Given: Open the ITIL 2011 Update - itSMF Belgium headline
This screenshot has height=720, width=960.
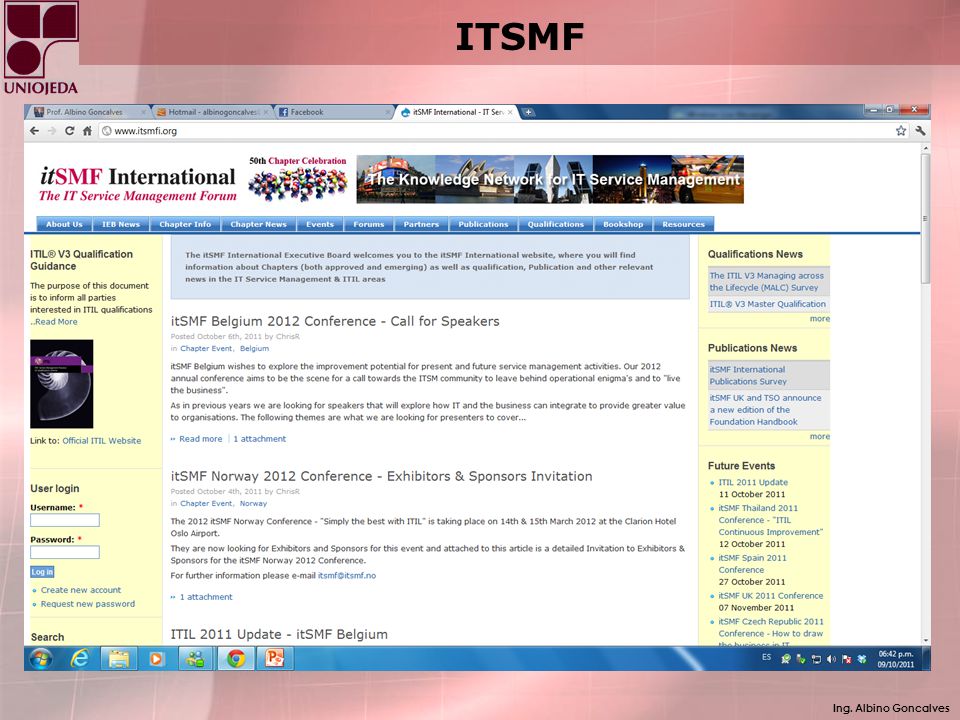Looking at the screenshot, I should tap(279, 634).
